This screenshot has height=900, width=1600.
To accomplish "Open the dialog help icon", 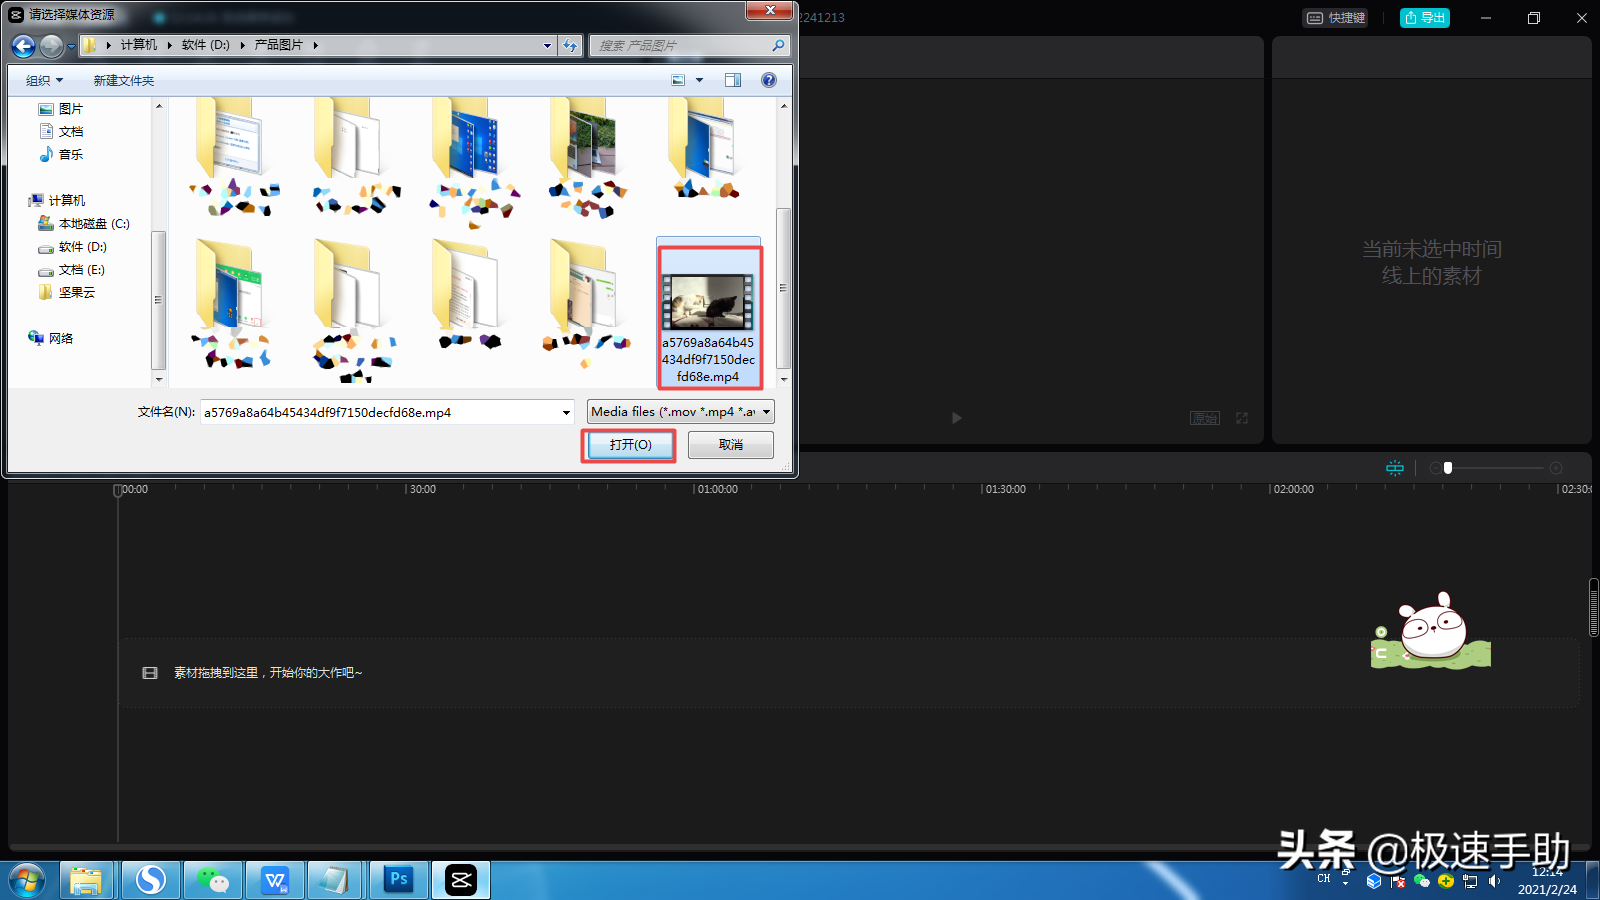I will 769,80.
